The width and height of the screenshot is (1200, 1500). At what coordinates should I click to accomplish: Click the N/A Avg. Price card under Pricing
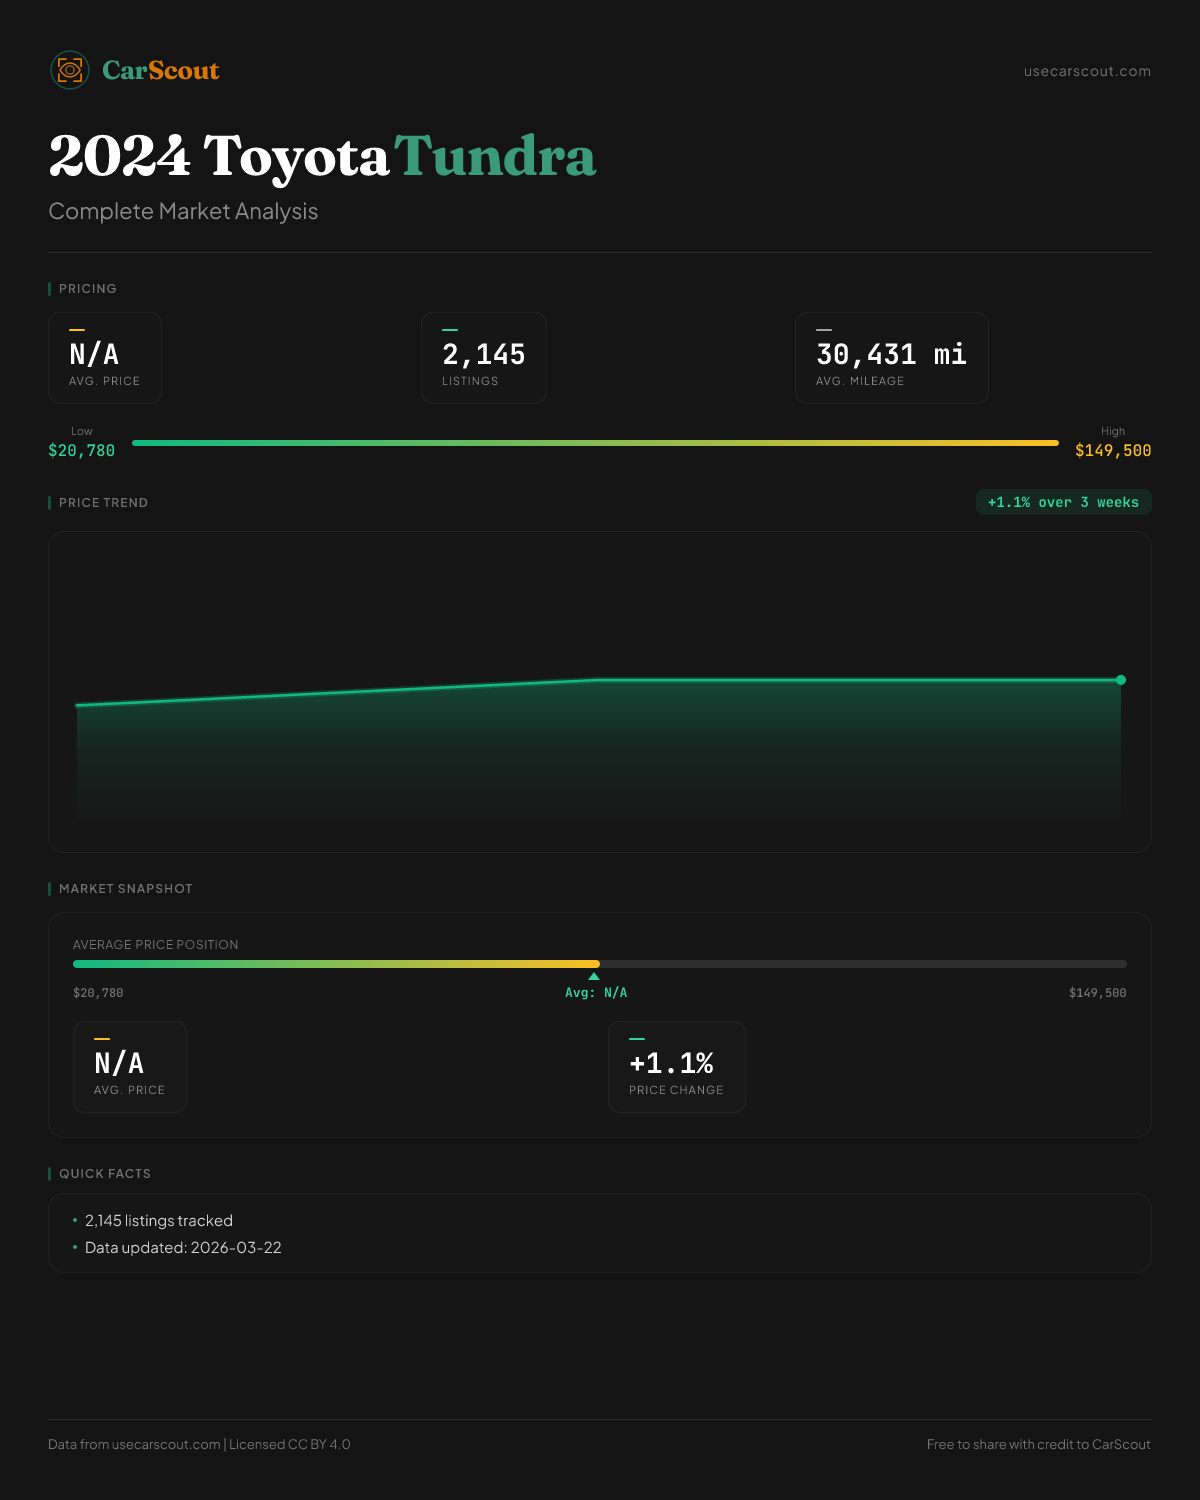[x=105, y=358]
